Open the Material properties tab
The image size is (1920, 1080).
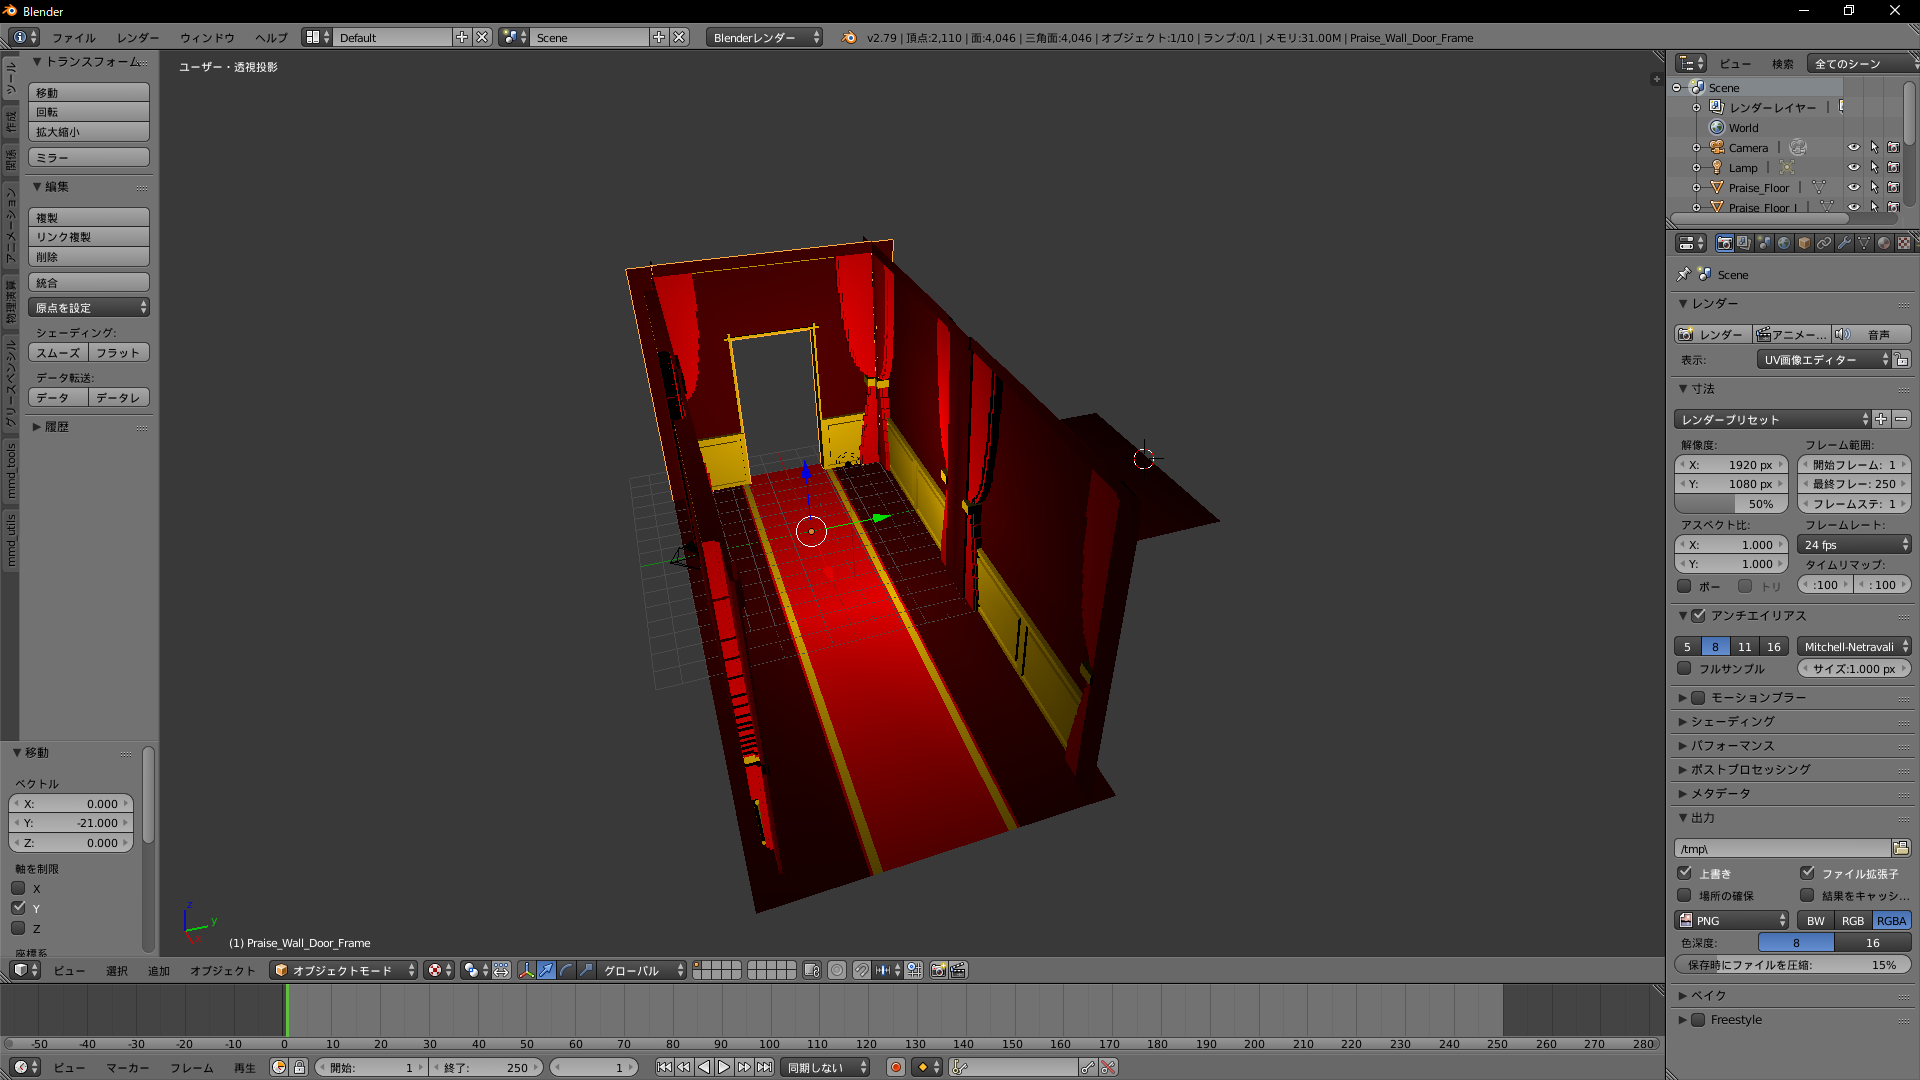coord(1884,243)
